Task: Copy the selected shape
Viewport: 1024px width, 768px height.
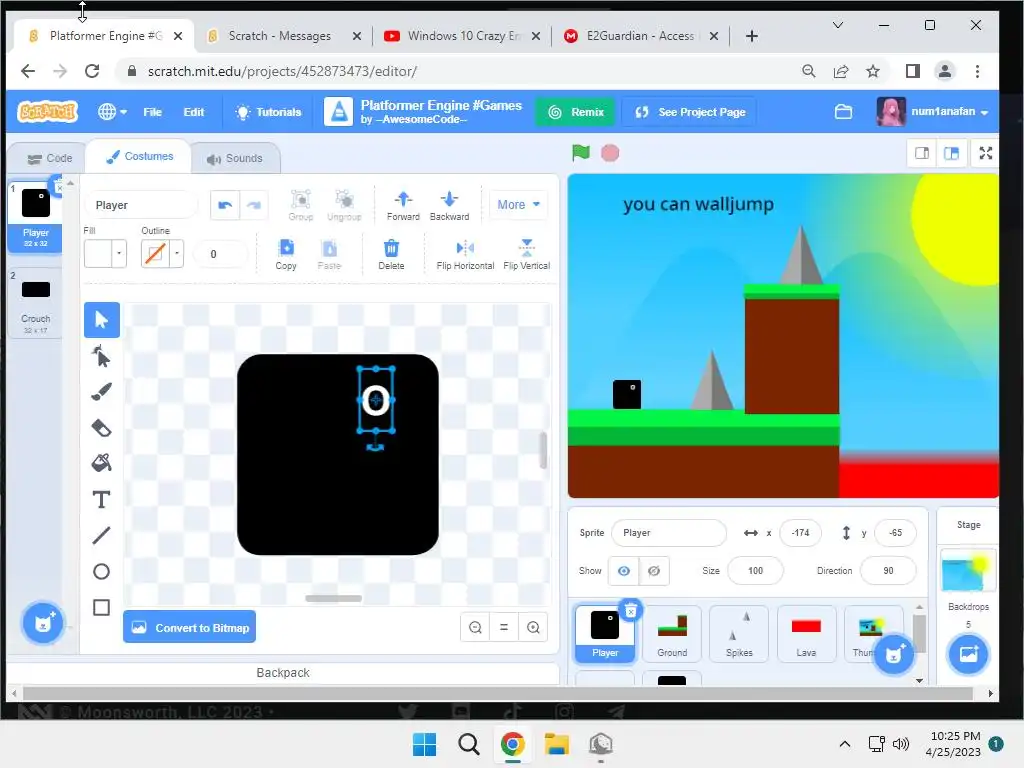Action: (286, 254)
